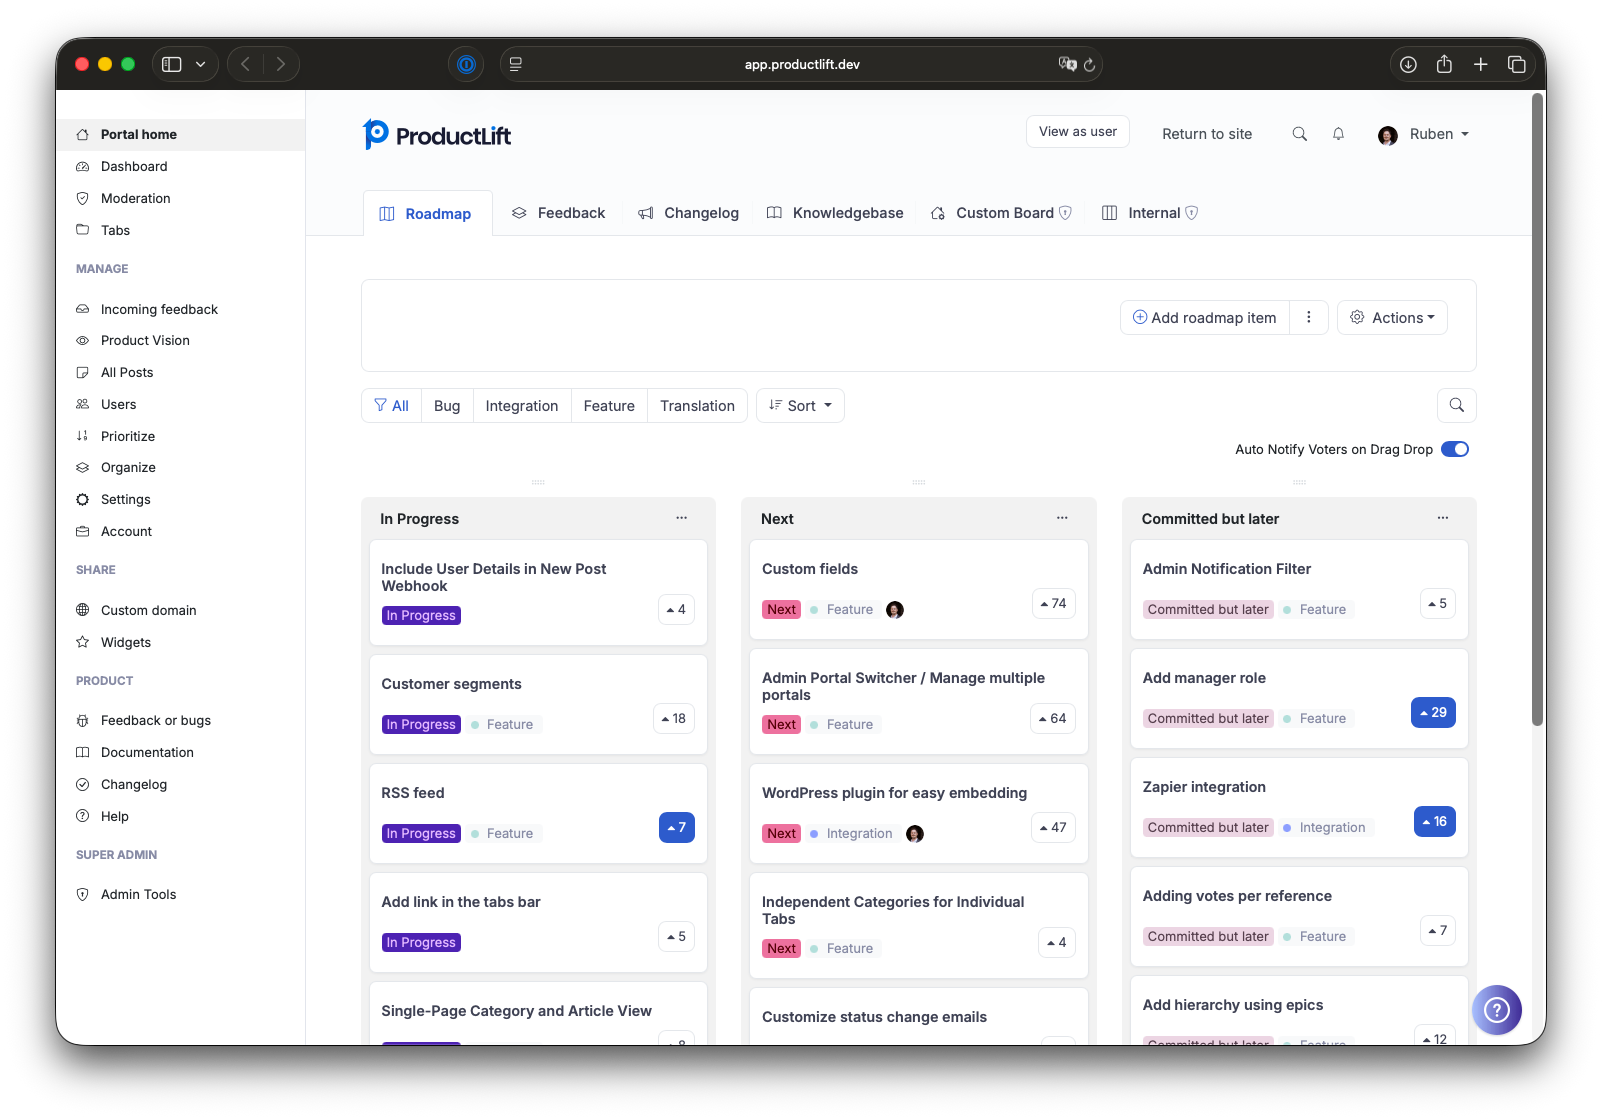
Task: Open the help question mark bubble
Action: [x=1496, y=1009]
